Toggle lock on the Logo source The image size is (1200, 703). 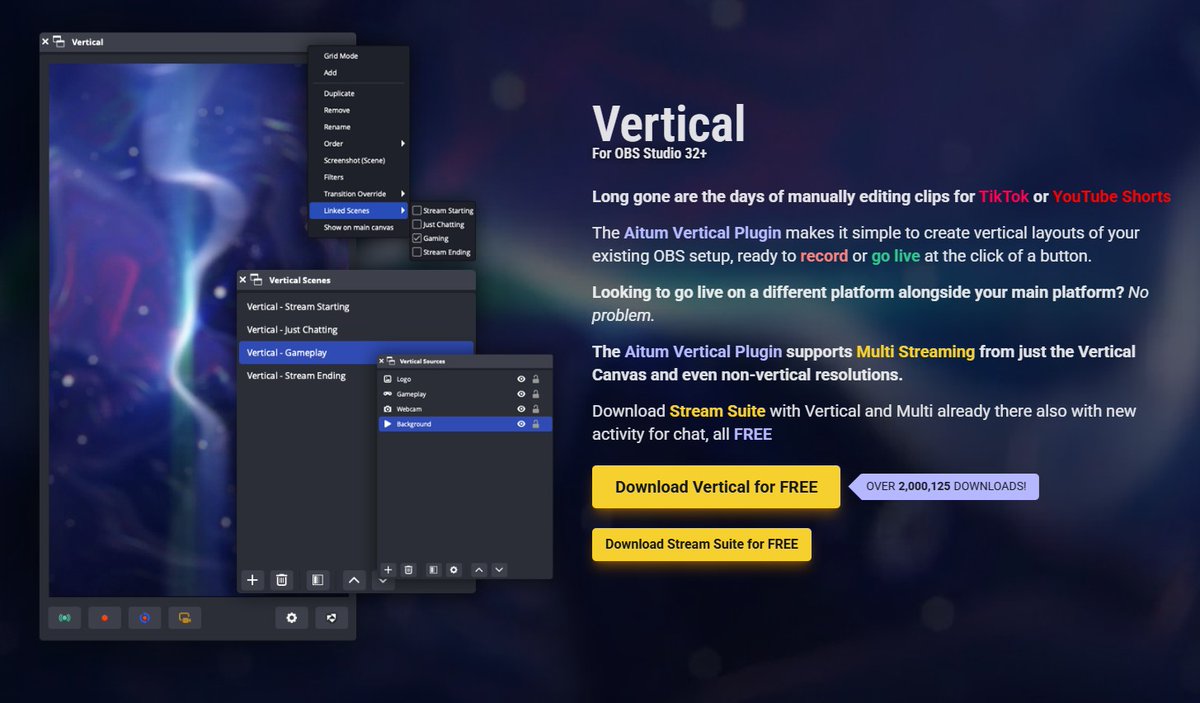[536, 380]
